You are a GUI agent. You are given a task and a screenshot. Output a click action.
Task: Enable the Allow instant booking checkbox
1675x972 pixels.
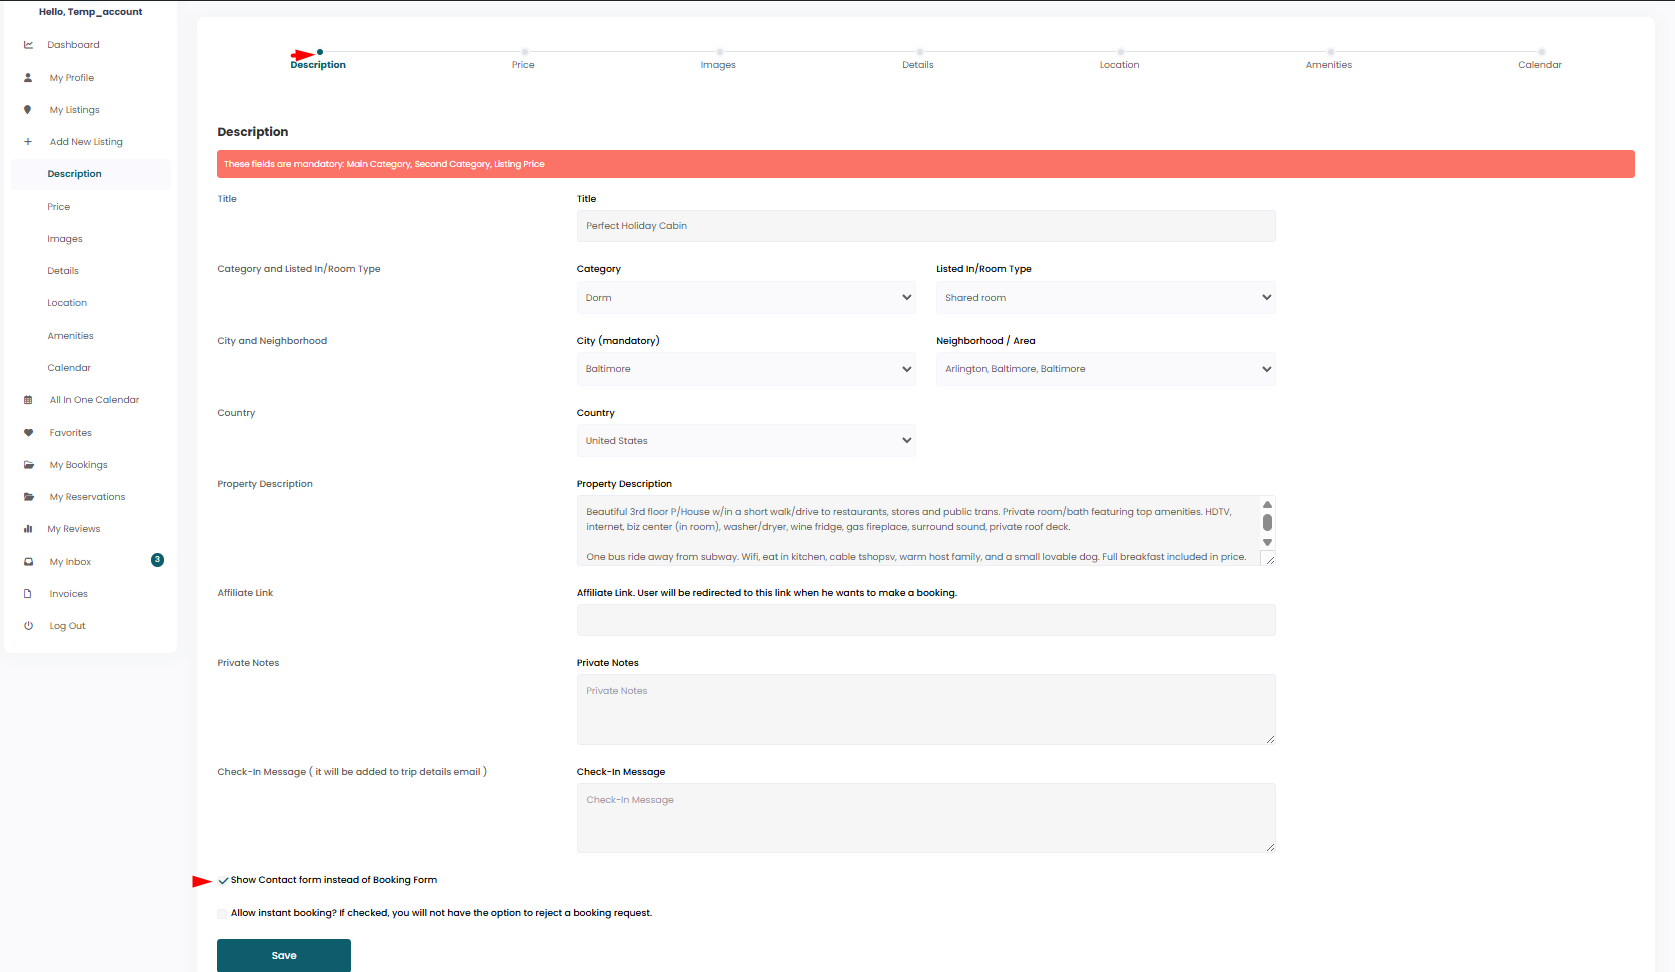[x=222, y=913]
